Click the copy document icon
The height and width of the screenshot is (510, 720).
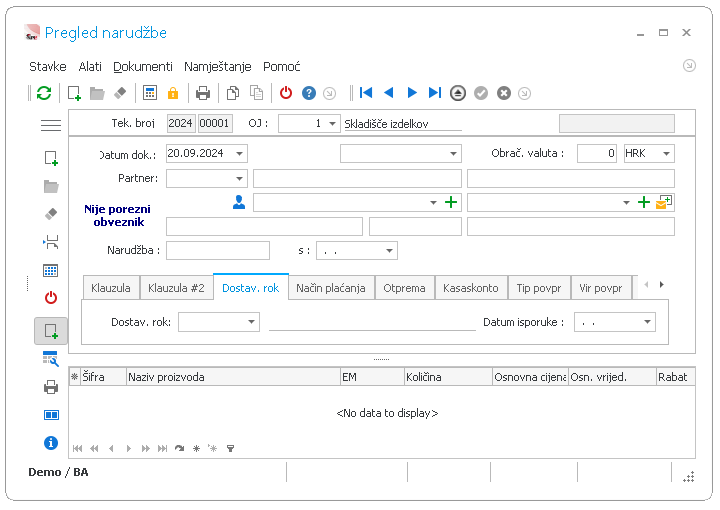point(233,93)
